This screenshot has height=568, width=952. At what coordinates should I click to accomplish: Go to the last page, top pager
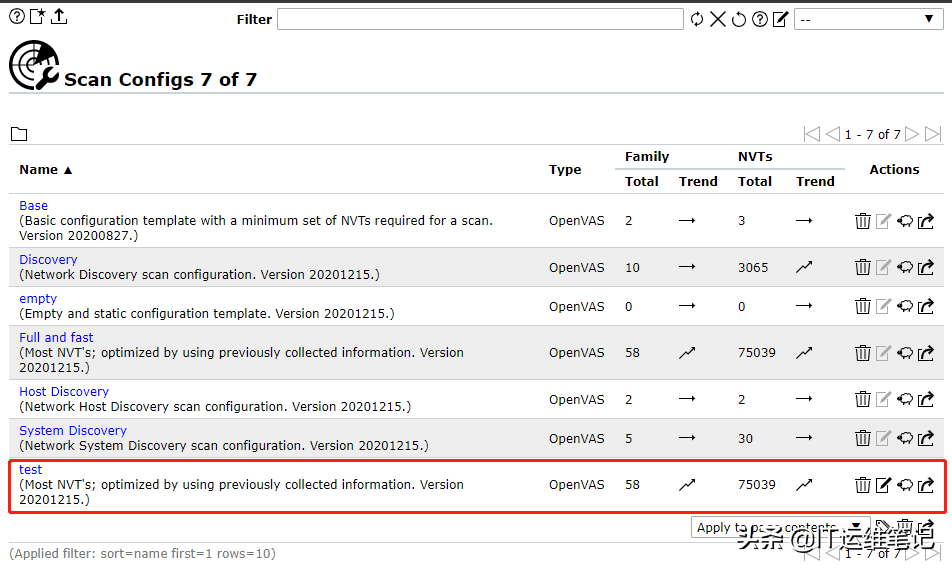click(933, 134)
